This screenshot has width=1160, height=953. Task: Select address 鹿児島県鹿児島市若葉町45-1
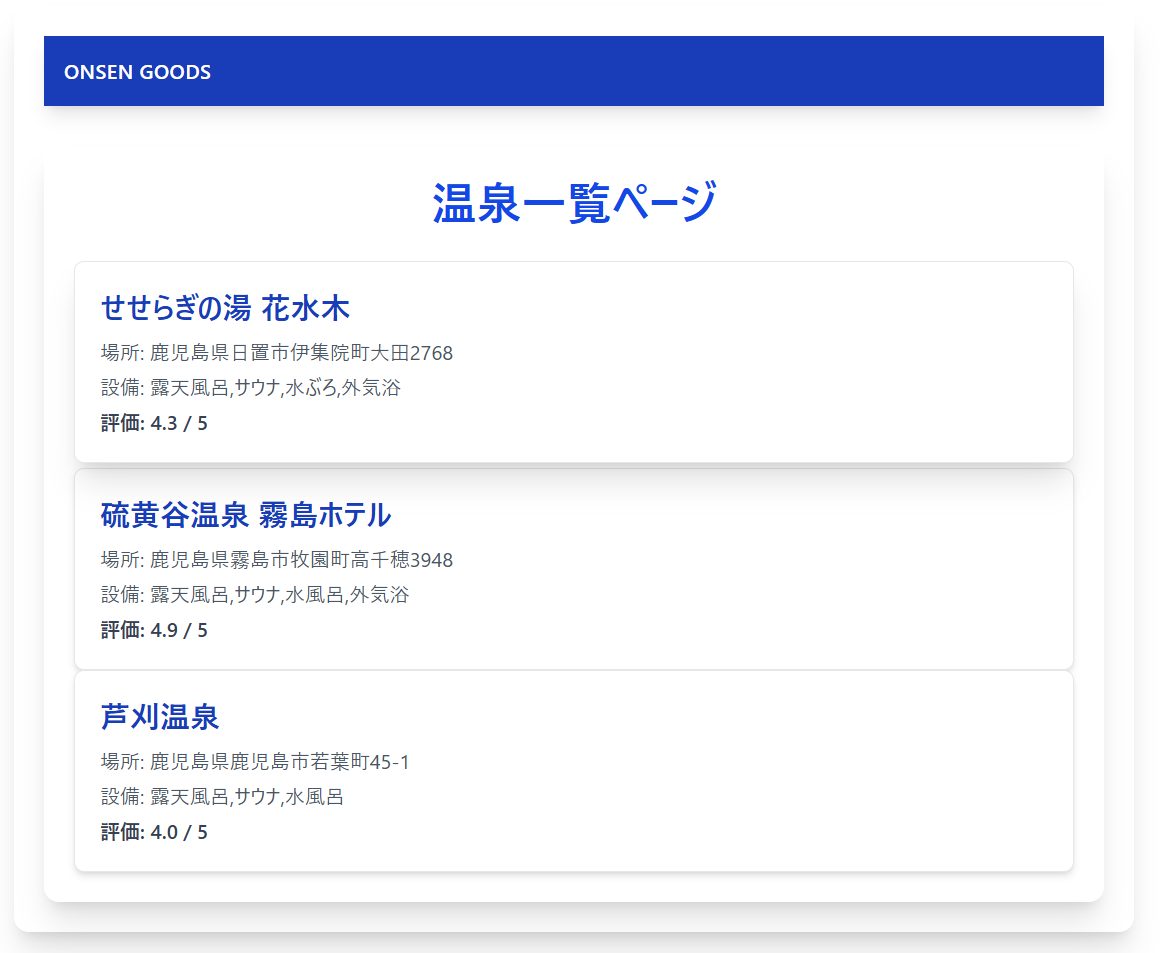tap(280, 762)
